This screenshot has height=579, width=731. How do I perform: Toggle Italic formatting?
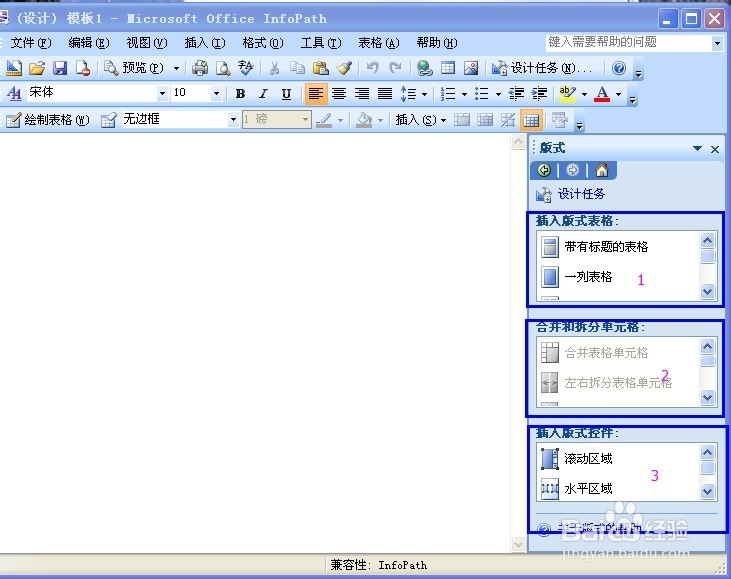[x=263, y=94]
